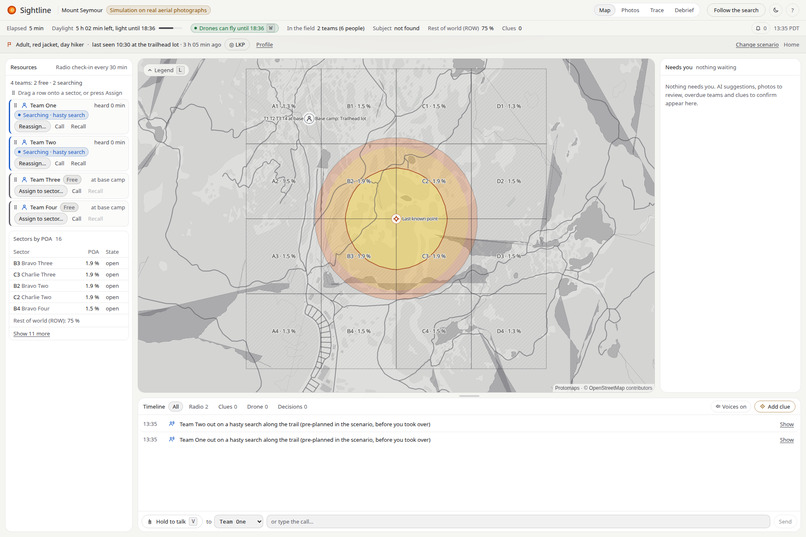Open Assign to sector for Team Three
Image resolution: width=806 pixels, height=537 pixels.
[41, 191]
